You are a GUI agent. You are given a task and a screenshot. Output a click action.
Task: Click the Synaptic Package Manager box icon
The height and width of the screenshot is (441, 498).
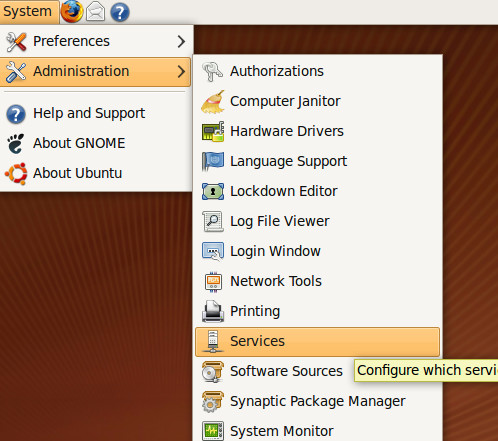(213, 402)
